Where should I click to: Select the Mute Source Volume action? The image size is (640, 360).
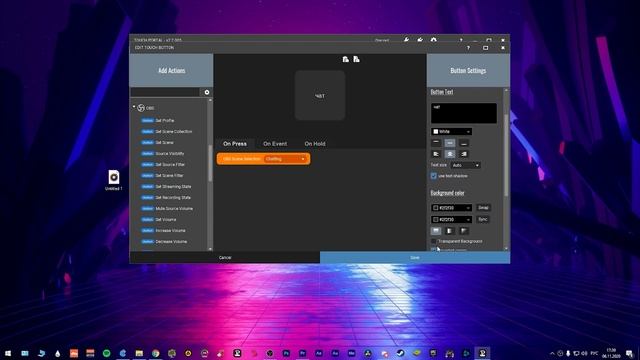coord(174,209)
